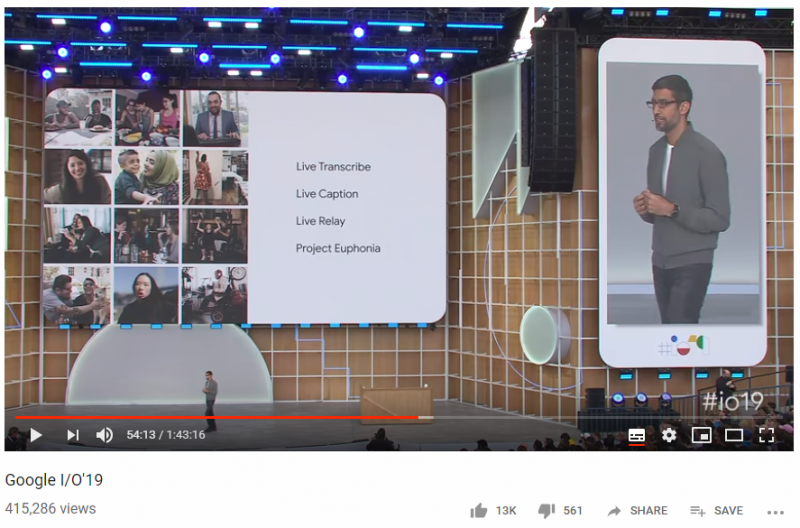Click the 415,286 views count
The width and height of the screenshot is (800, 528).
point(51,509)
